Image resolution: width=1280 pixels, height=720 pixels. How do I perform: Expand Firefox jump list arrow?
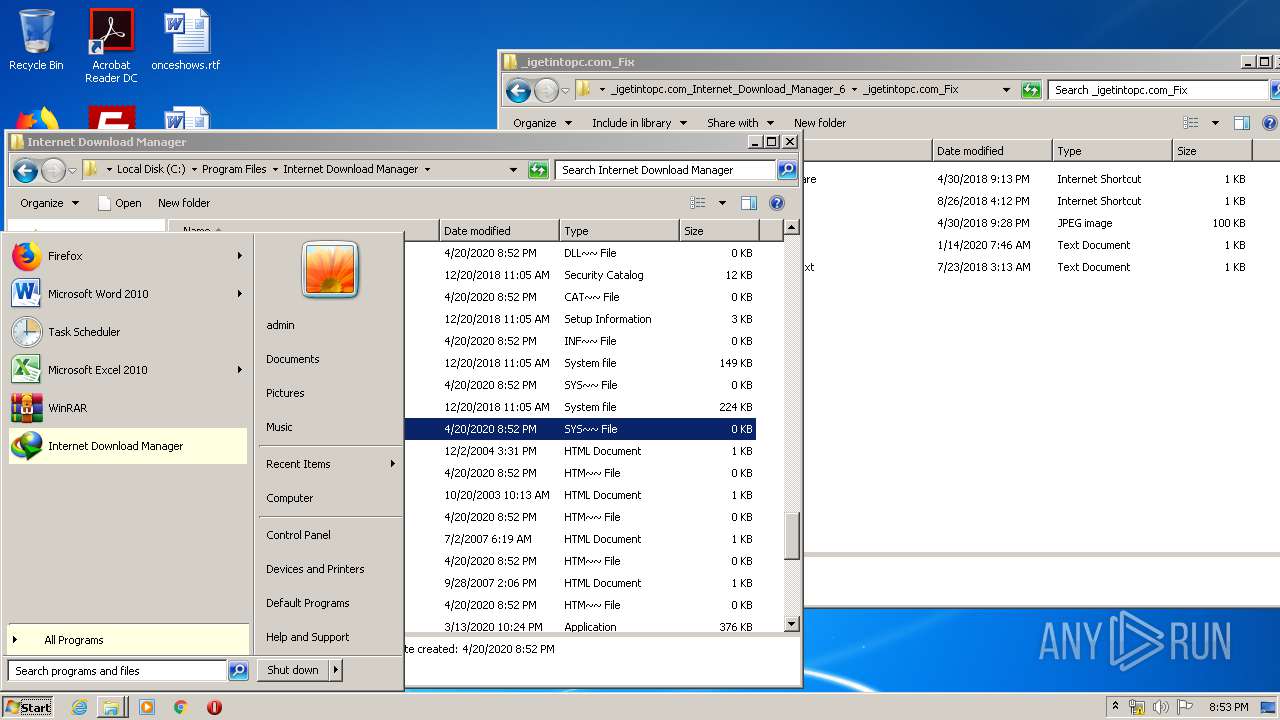point(240,256)
